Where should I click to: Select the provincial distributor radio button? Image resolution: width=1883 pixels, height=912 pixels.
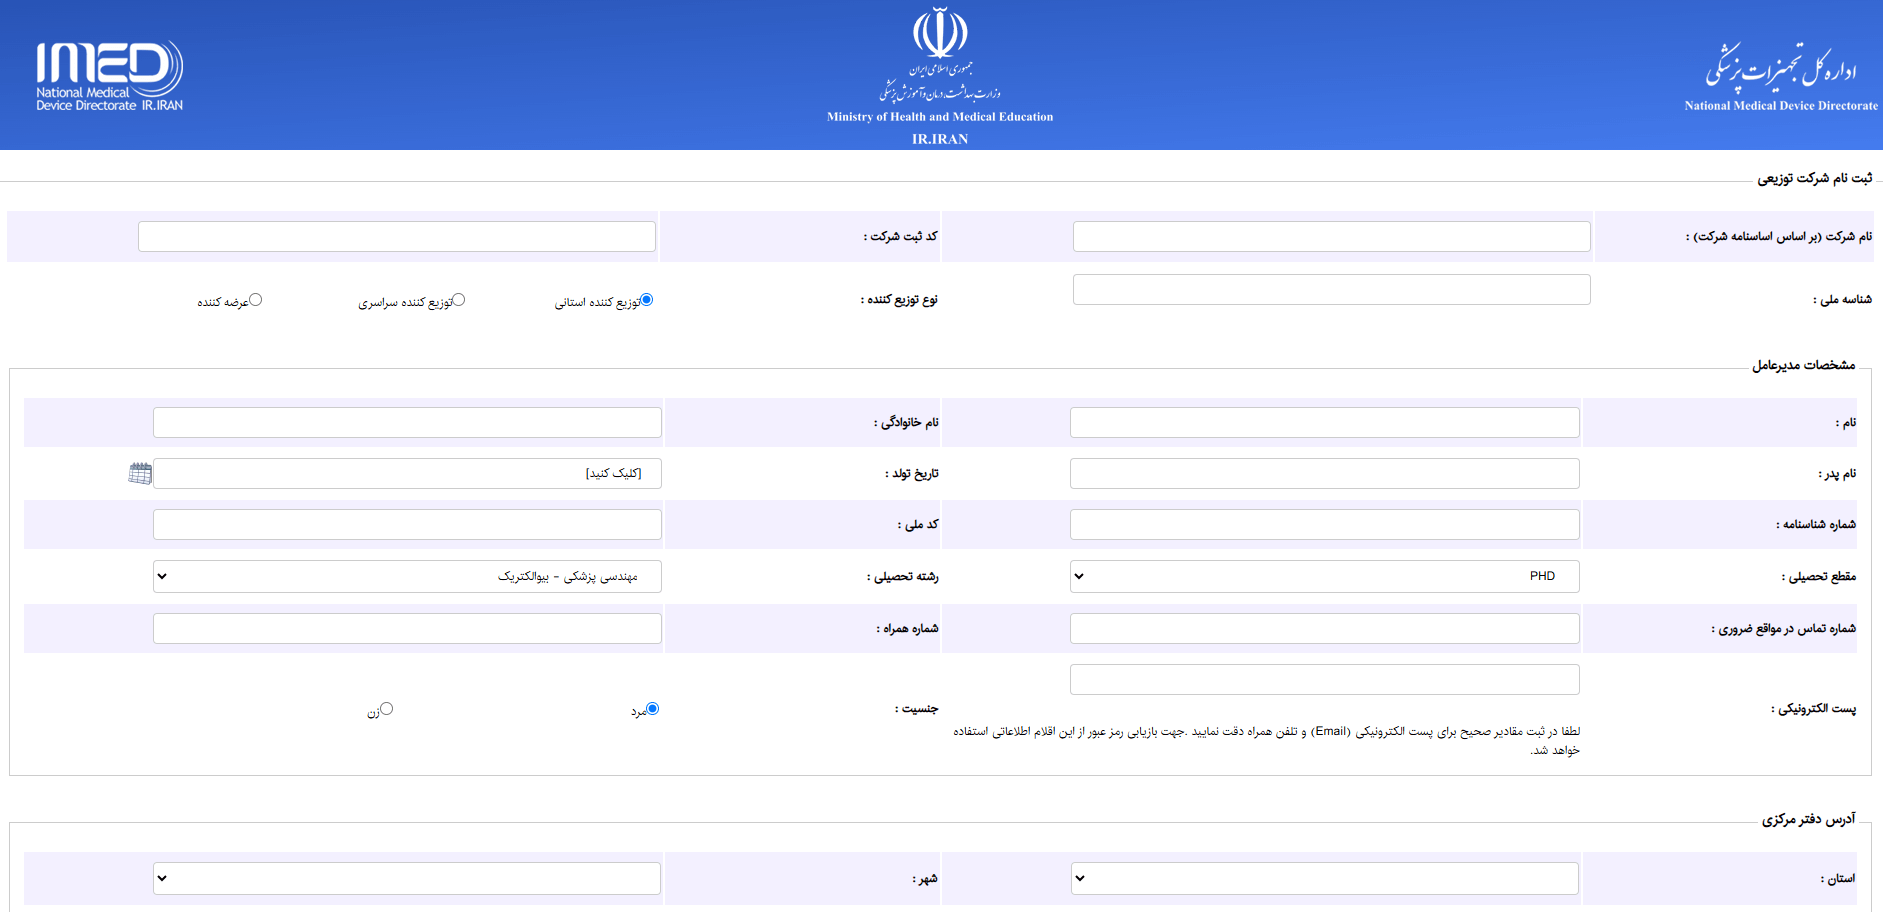click(647, 300)
